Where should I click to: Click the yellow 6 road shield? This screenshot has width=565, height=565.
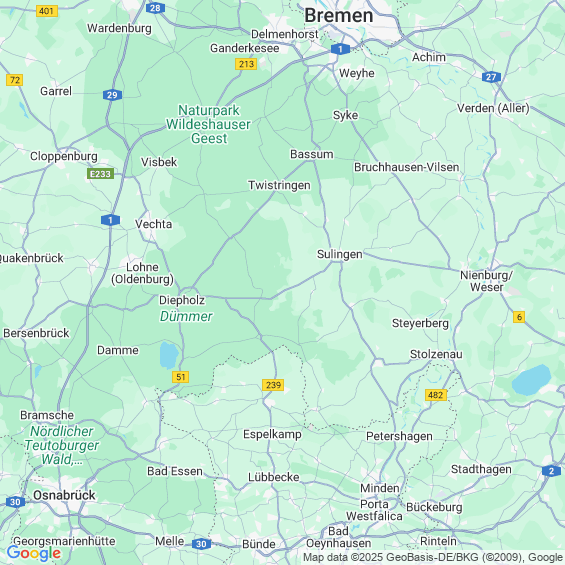(519, 317)
